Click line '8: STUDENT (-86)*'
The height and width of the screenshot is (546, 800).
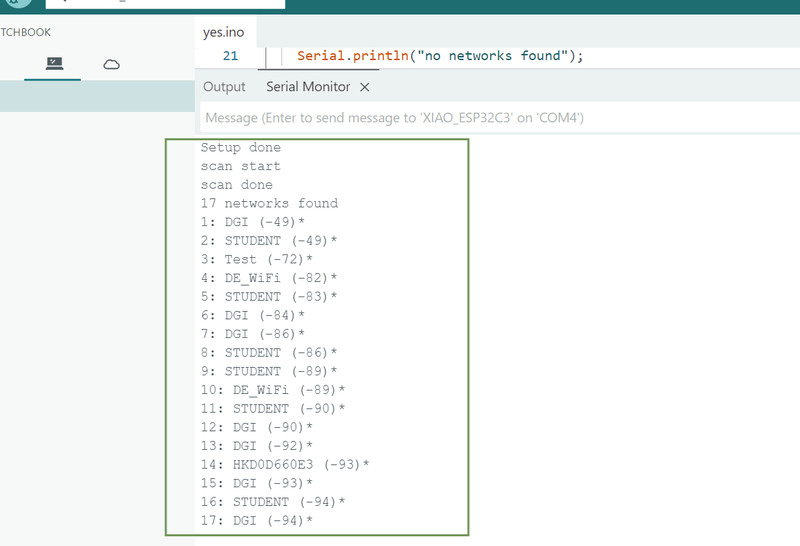[x=269, y=353]
